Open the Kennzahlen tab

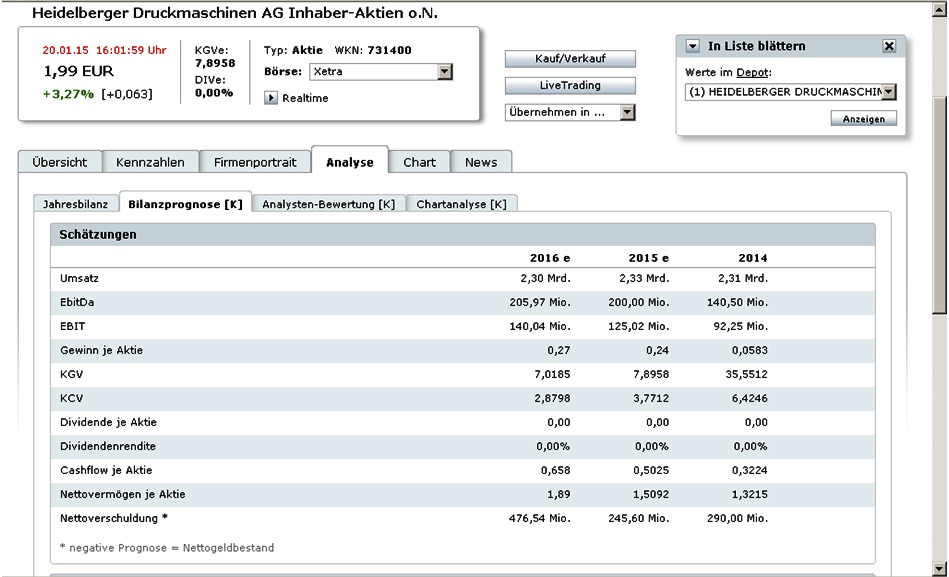[149, 162]
